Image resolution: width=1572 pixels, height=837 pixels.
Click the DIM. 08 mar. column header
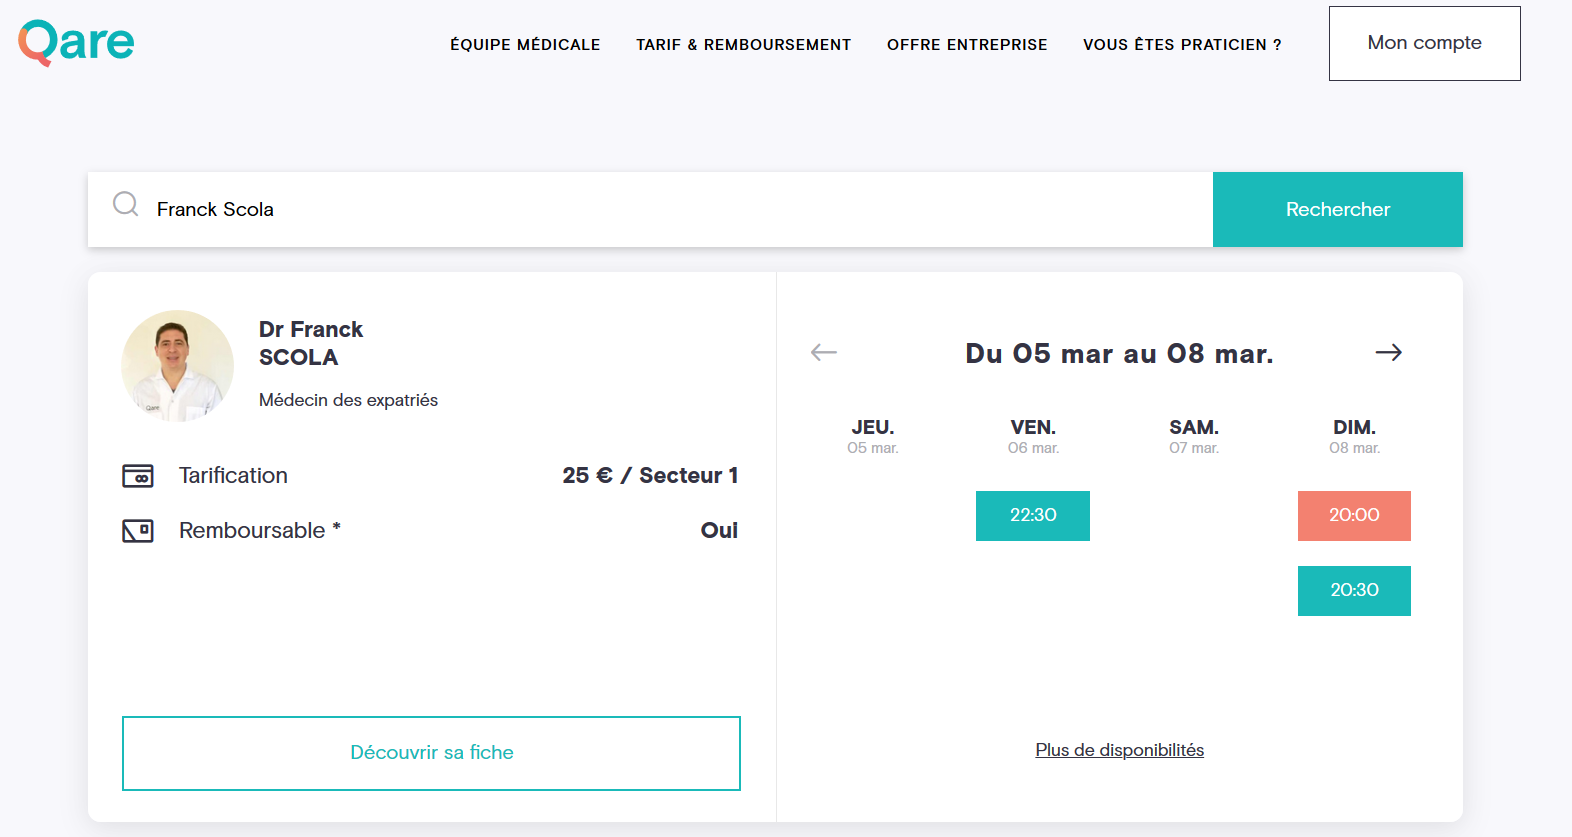[1354, 437]
